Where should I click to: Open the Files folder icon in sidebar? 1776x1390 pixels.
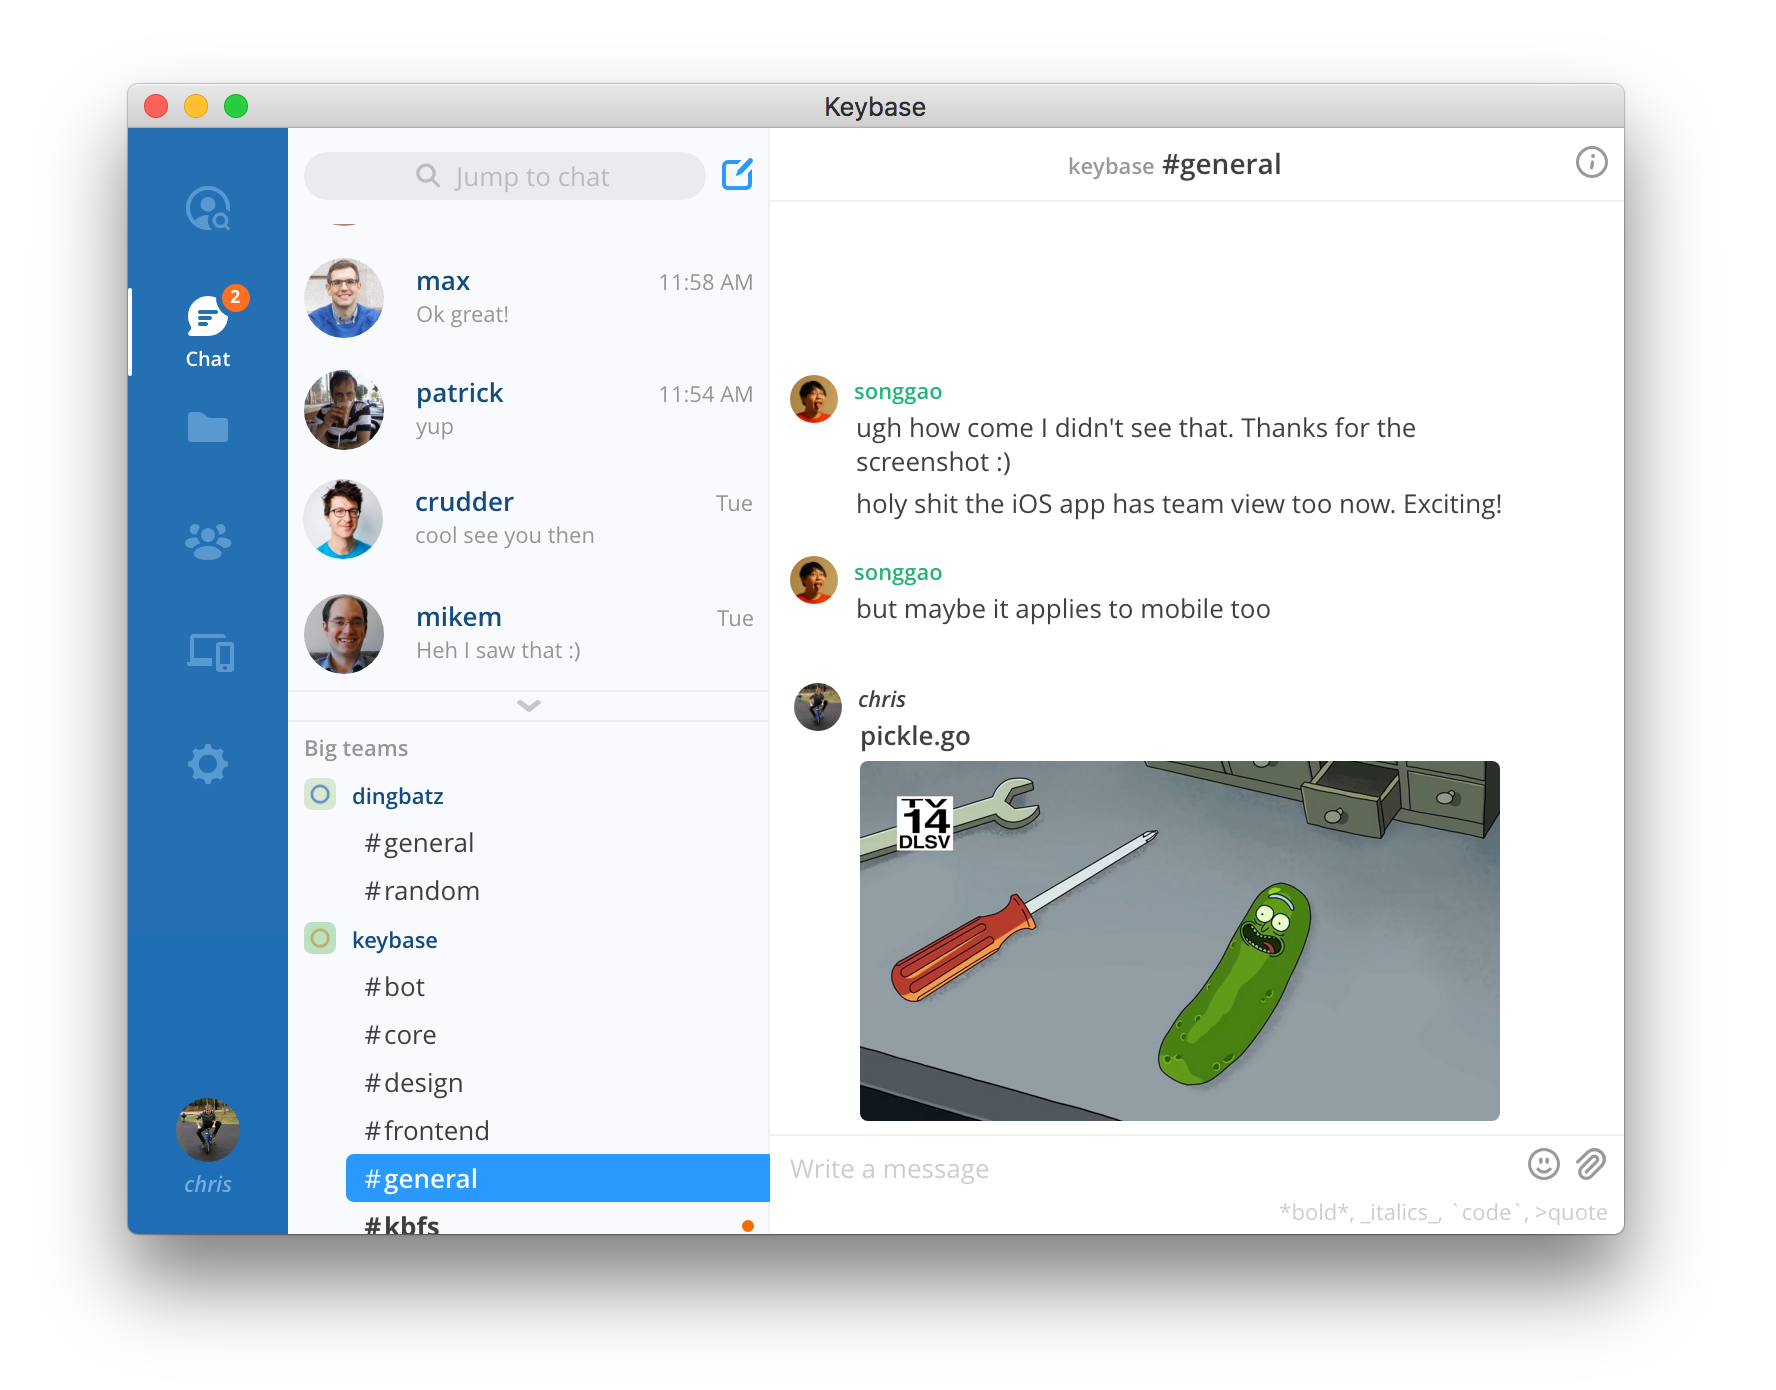pyautogui.click(x=208, y=427)
